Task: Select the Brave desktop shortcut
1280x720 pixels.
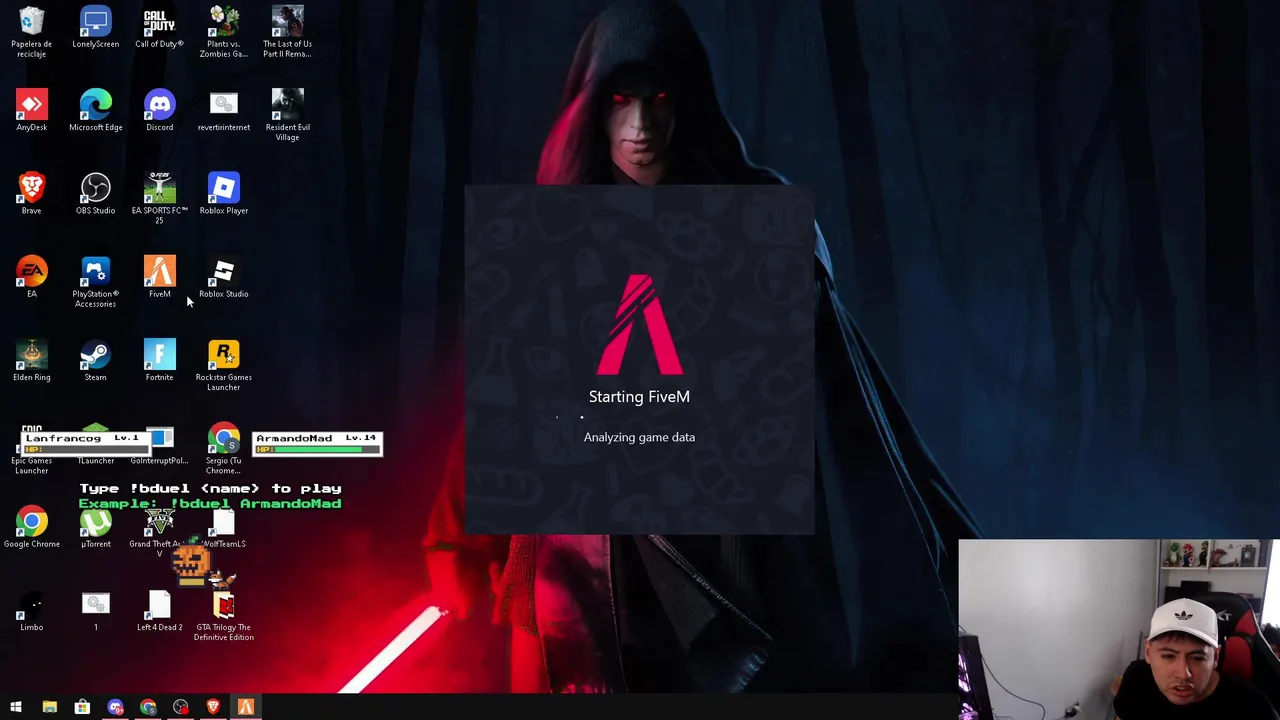Action: [x=31, y=193]
